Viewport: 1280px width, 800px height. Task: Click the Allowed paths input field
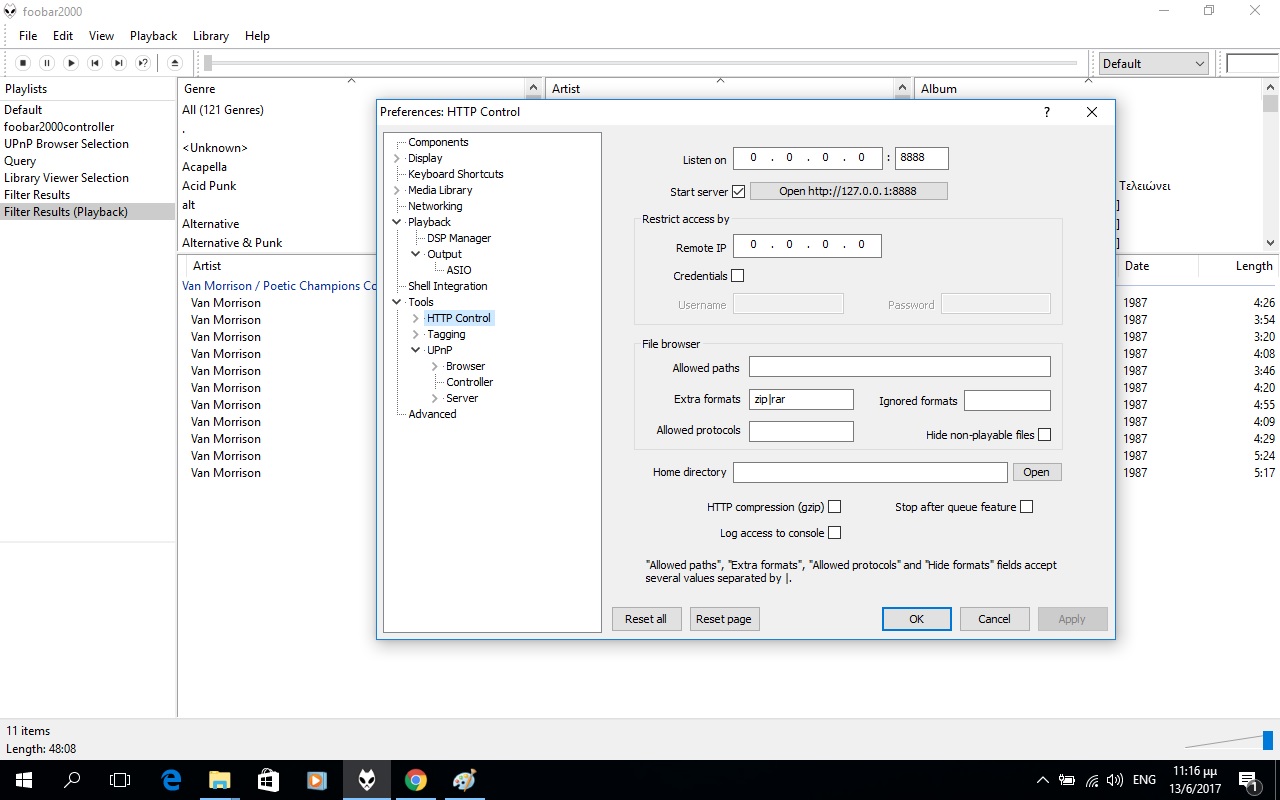pyautogui.click(x=900, y=368)
